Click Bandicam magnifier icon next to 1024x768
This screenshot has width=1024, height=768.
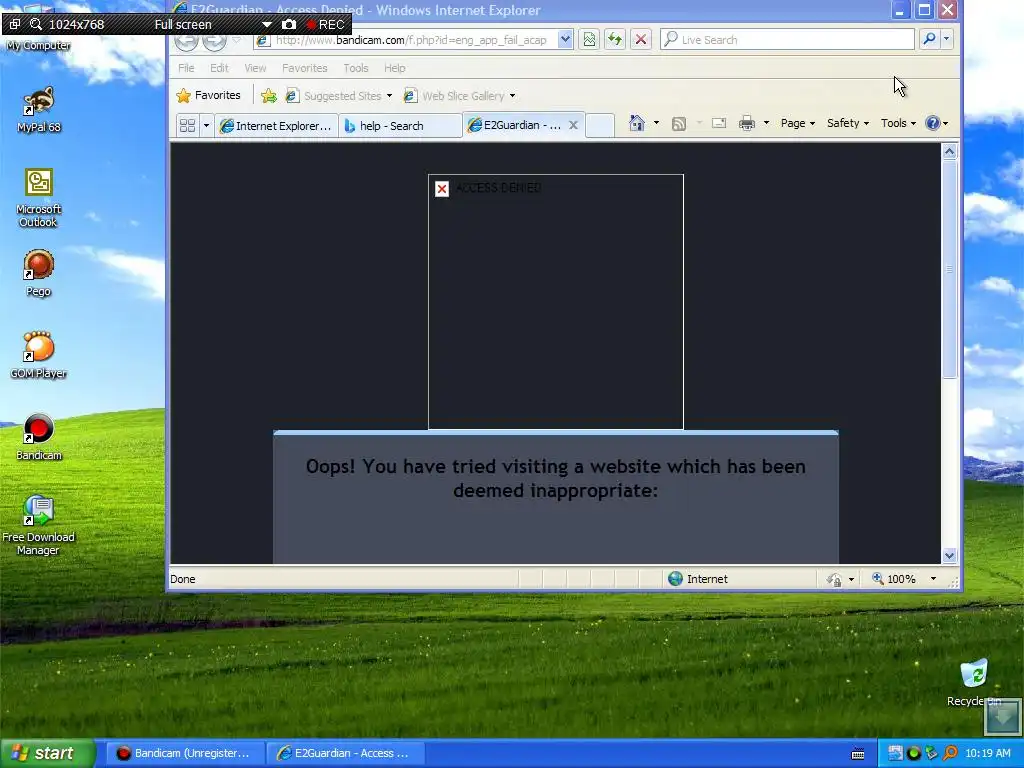click(36, 24)
